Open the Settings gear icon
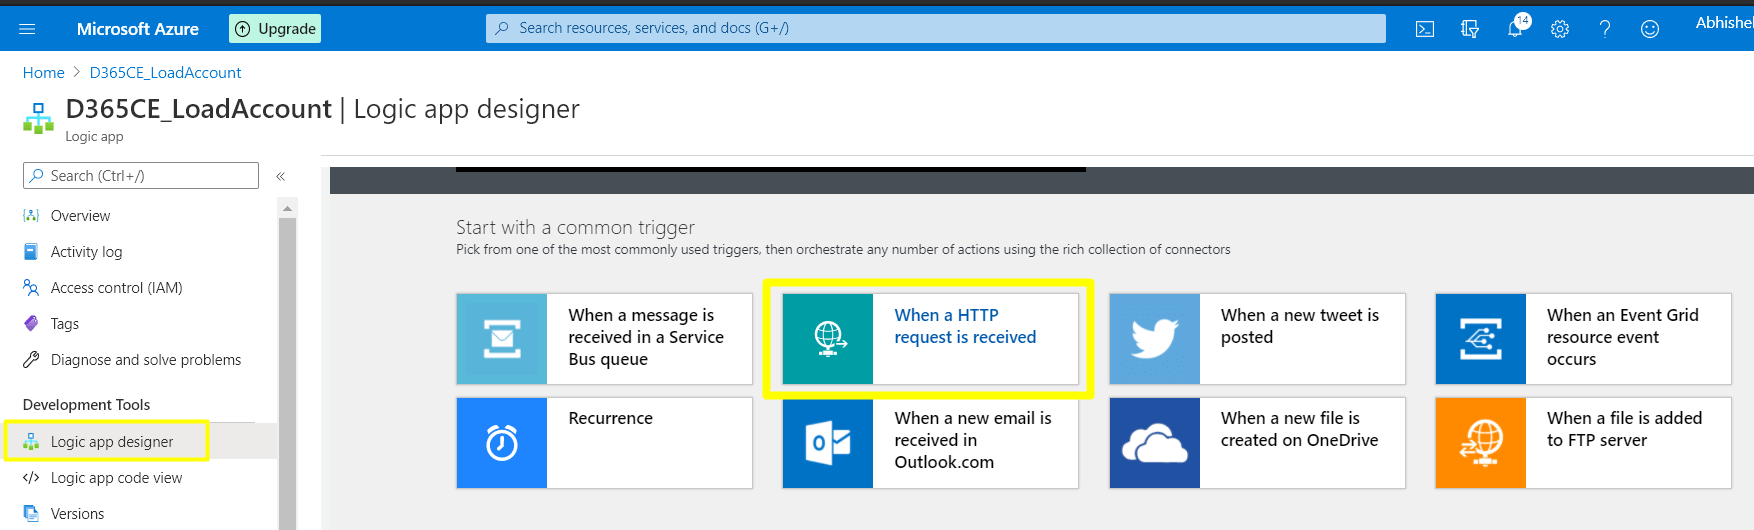 (1560, 29)
